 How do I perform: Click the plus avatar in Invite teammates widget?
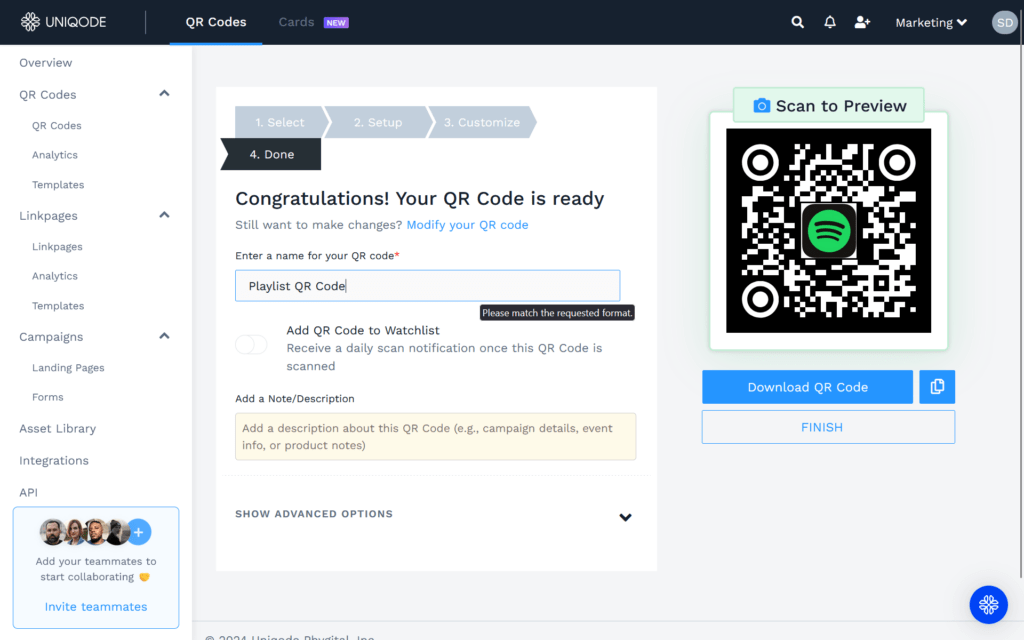click(x=138, y=531)
